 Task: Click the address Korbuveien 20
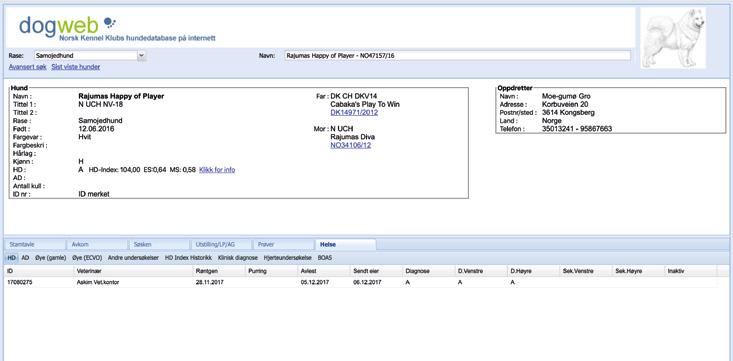tap(565, 104)
